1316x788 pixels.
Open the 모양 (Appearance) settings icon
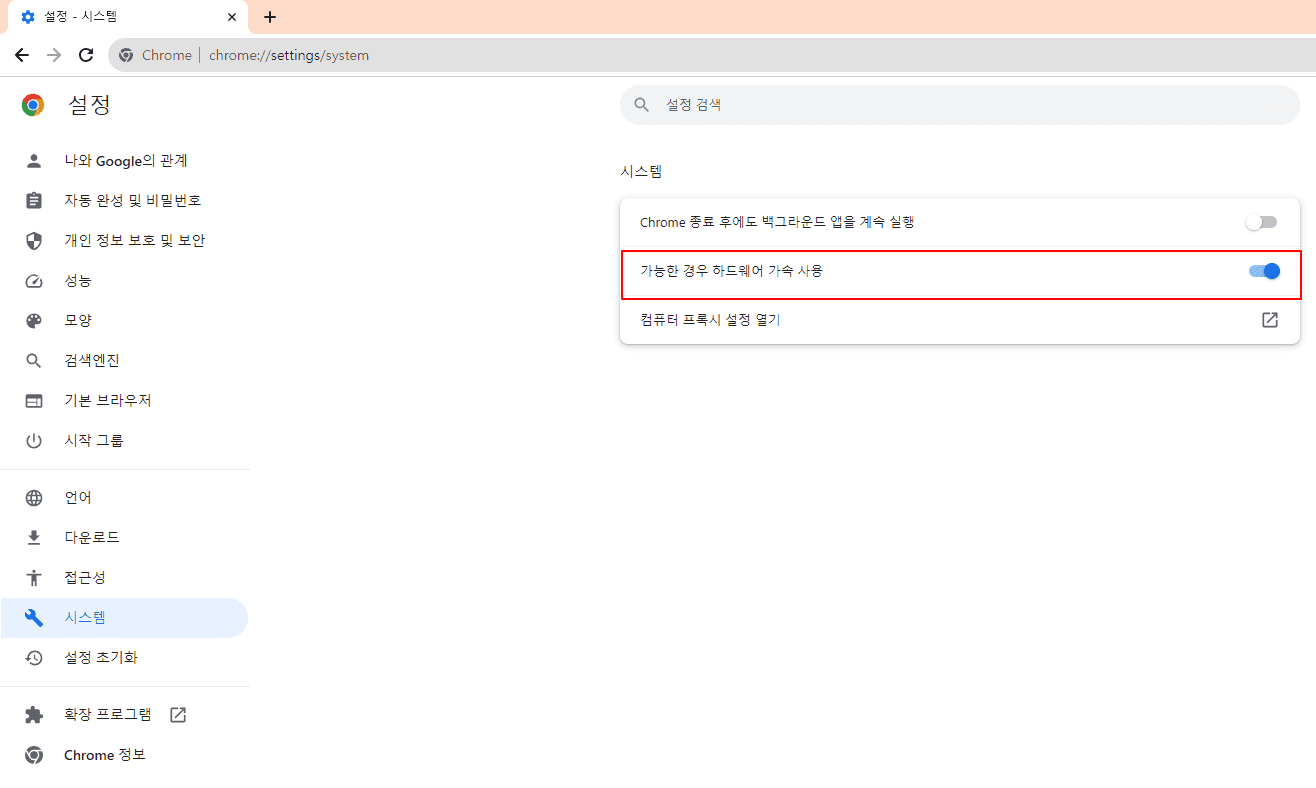pos(33,320)
